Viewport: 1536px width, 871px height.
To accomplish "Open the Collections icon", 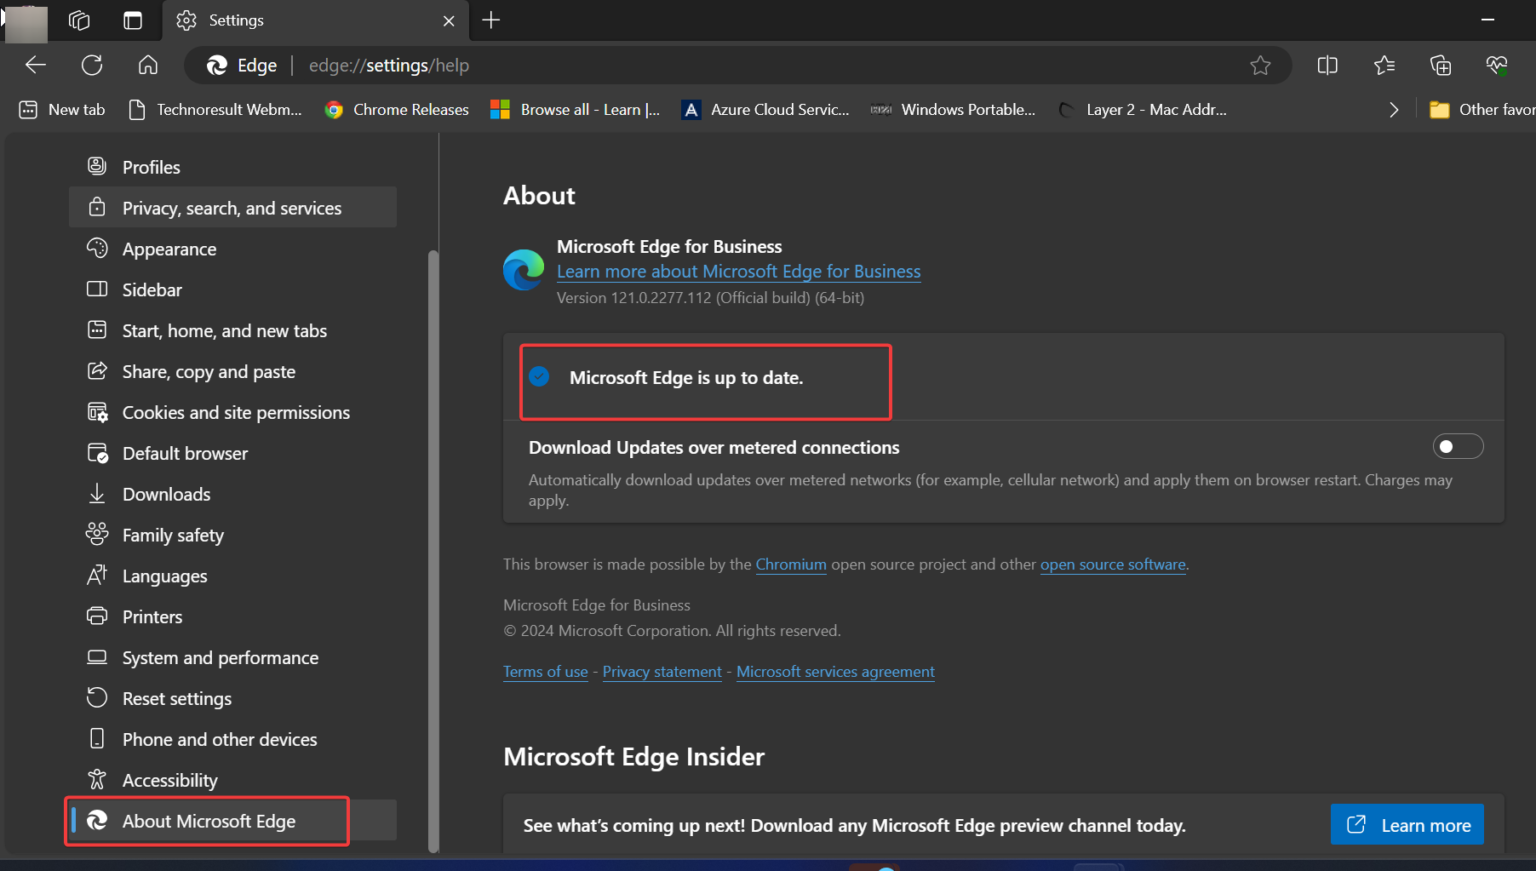I will pos(1440,65).
